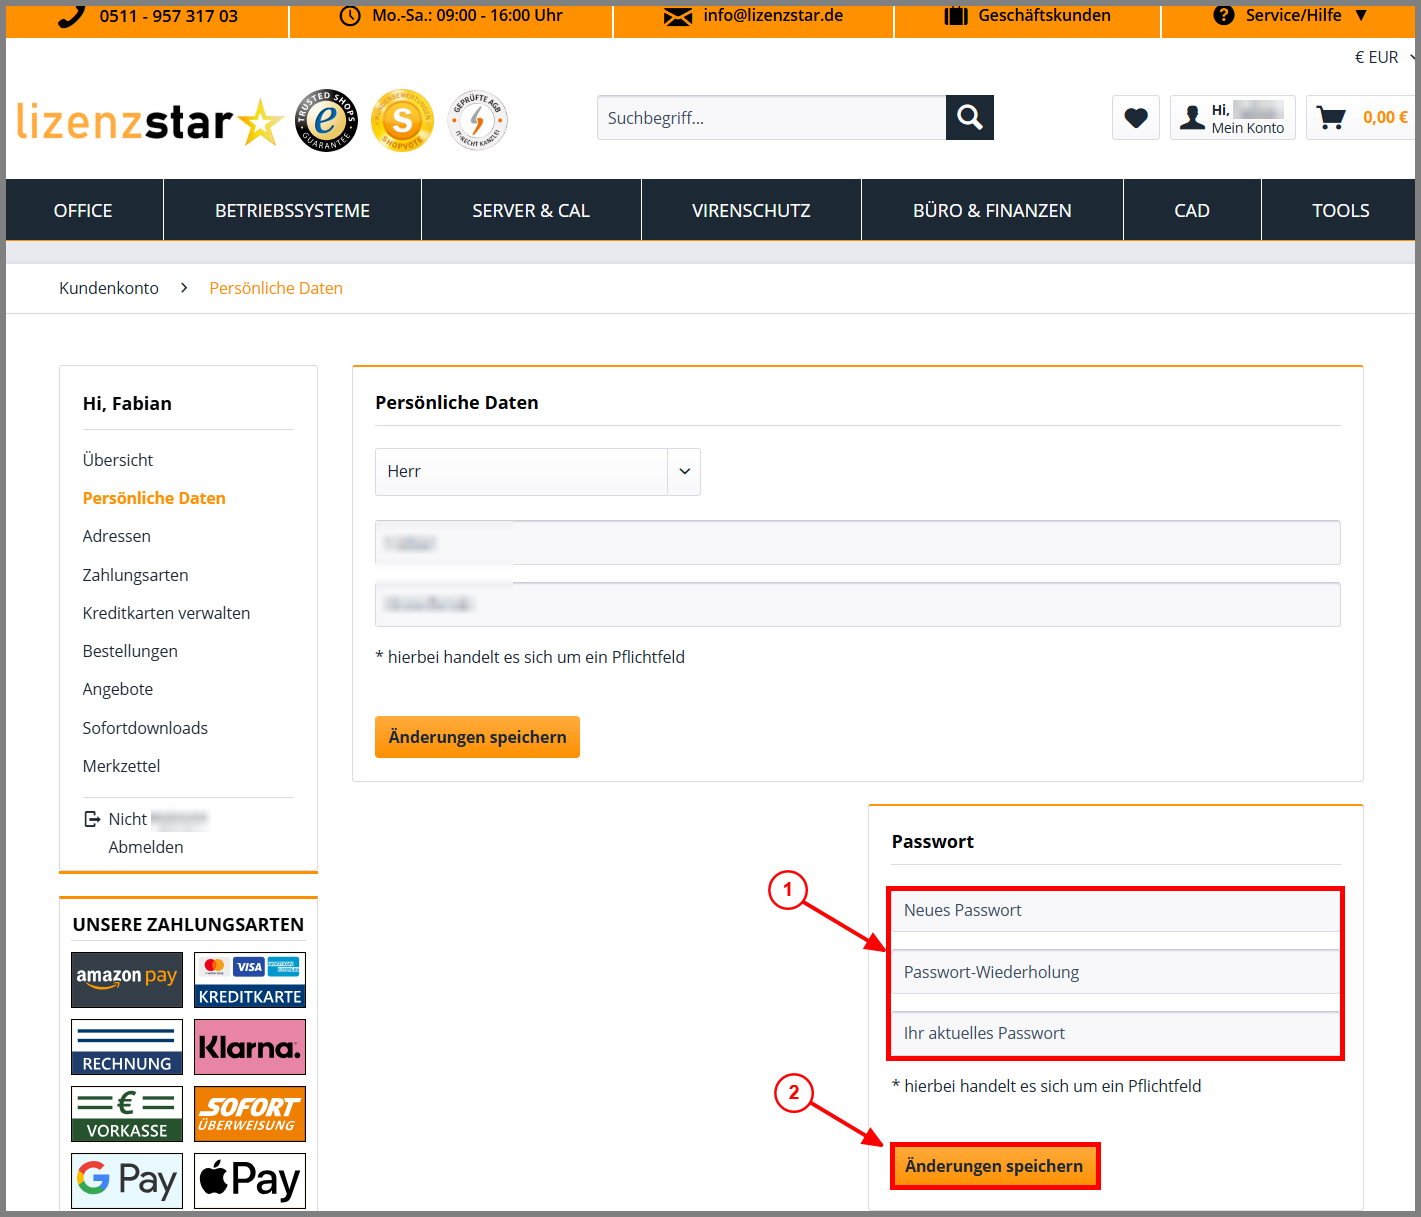Click the Amazon Pay payment logo

tap(127, 980)
